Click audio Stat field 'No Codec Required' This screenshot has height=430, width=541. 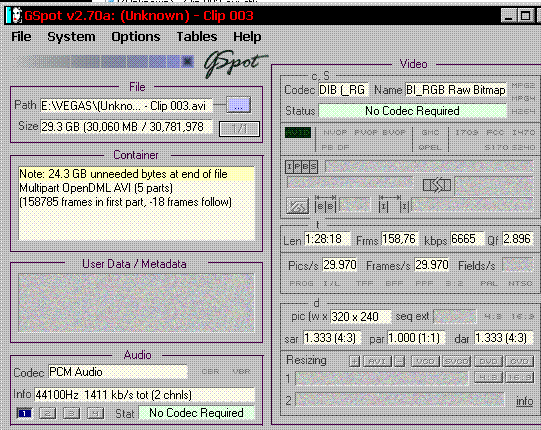point(196,413)
